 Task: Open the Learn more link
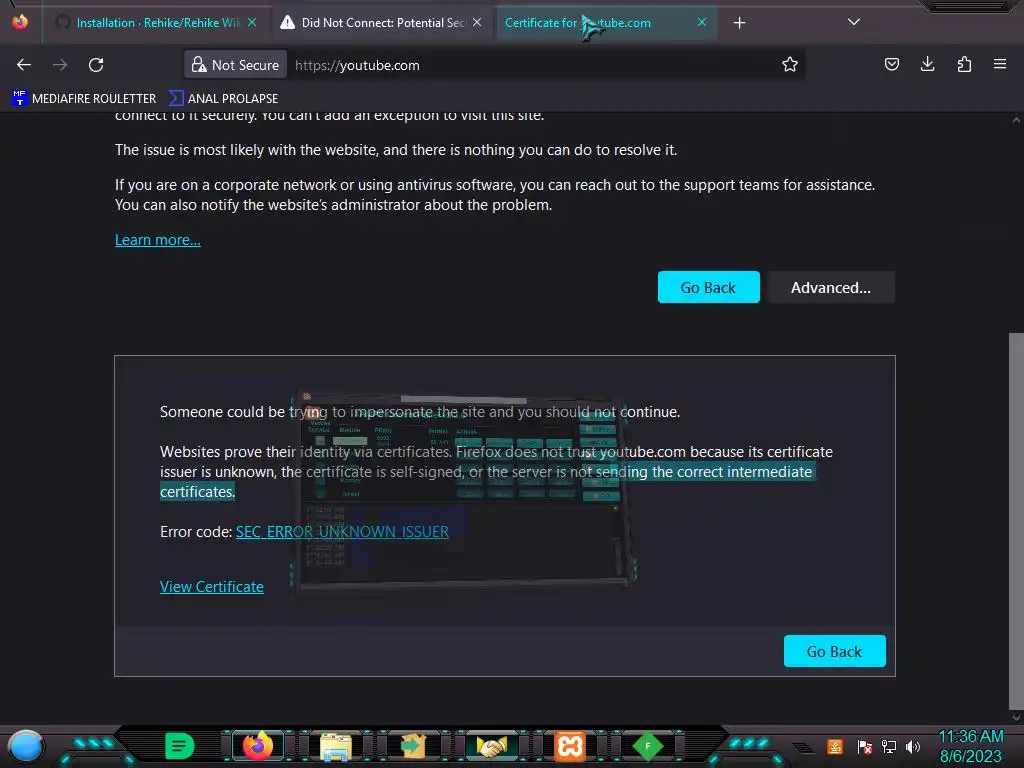157,240
